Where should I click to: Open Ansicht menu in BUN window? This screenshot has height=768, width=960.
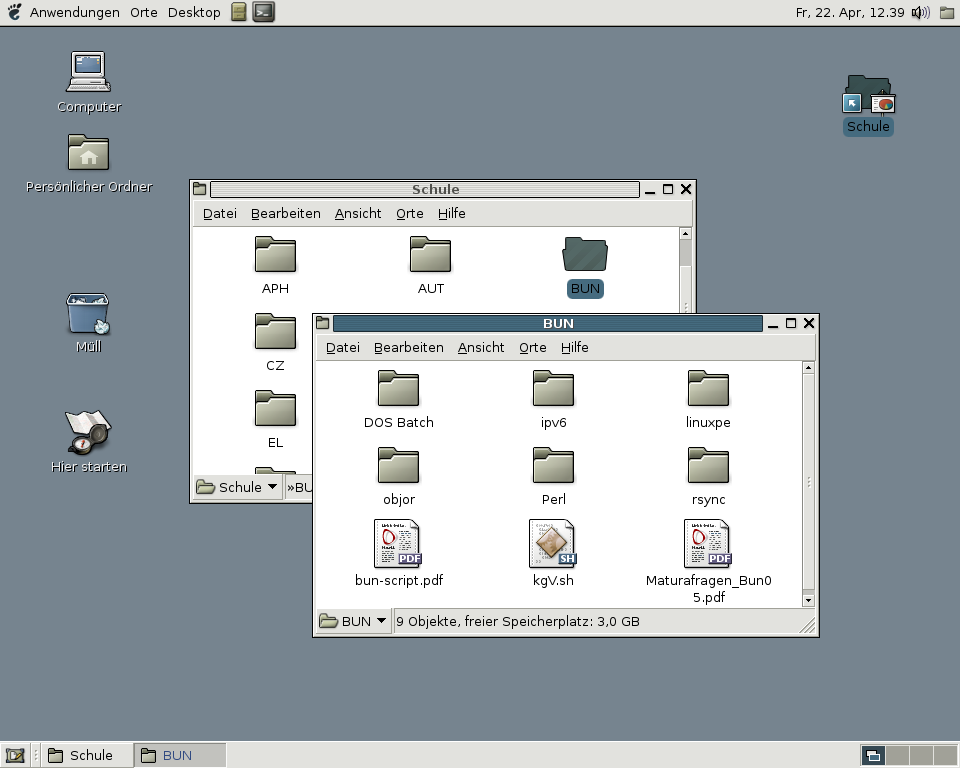click(481, 347)
